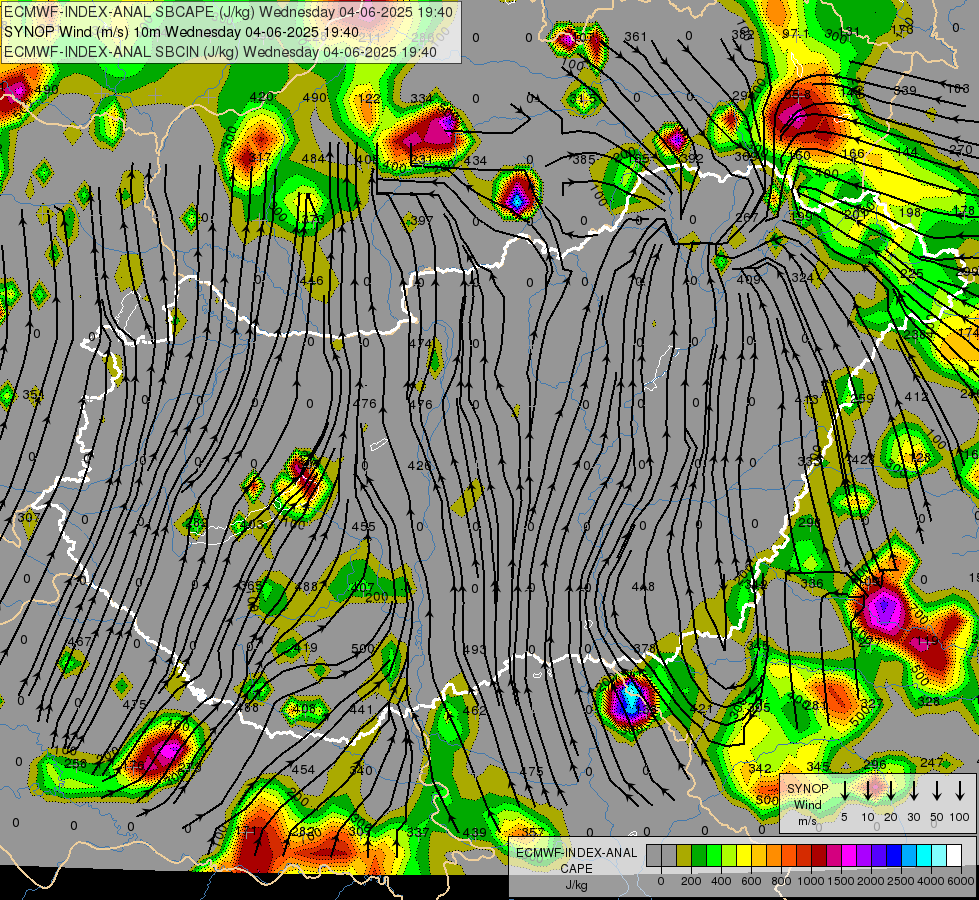The width and height of the screenshot is (979, 900).
Task: Click the map value '267'
Action: point(747,217)
